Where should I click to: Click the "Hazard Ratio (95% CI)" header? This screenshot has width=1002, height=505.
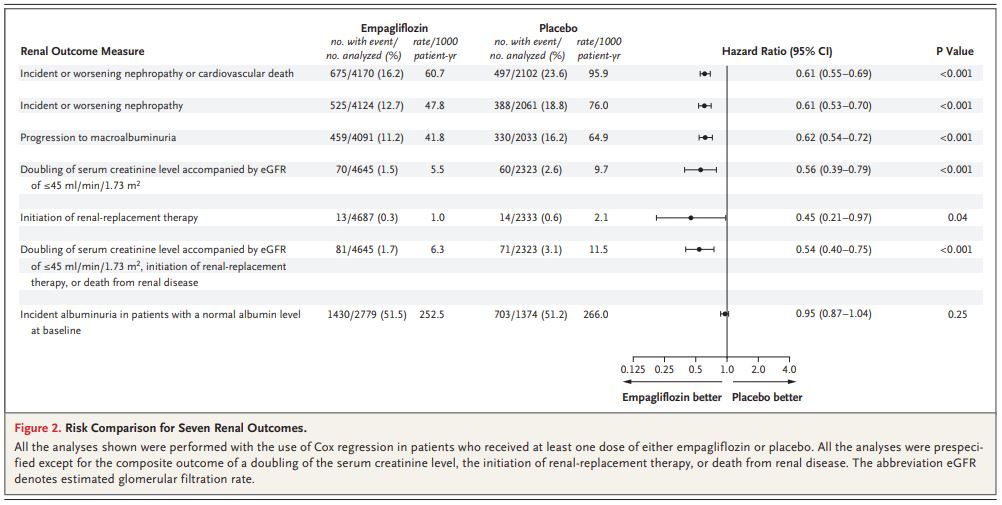click(x=776, y=51)
